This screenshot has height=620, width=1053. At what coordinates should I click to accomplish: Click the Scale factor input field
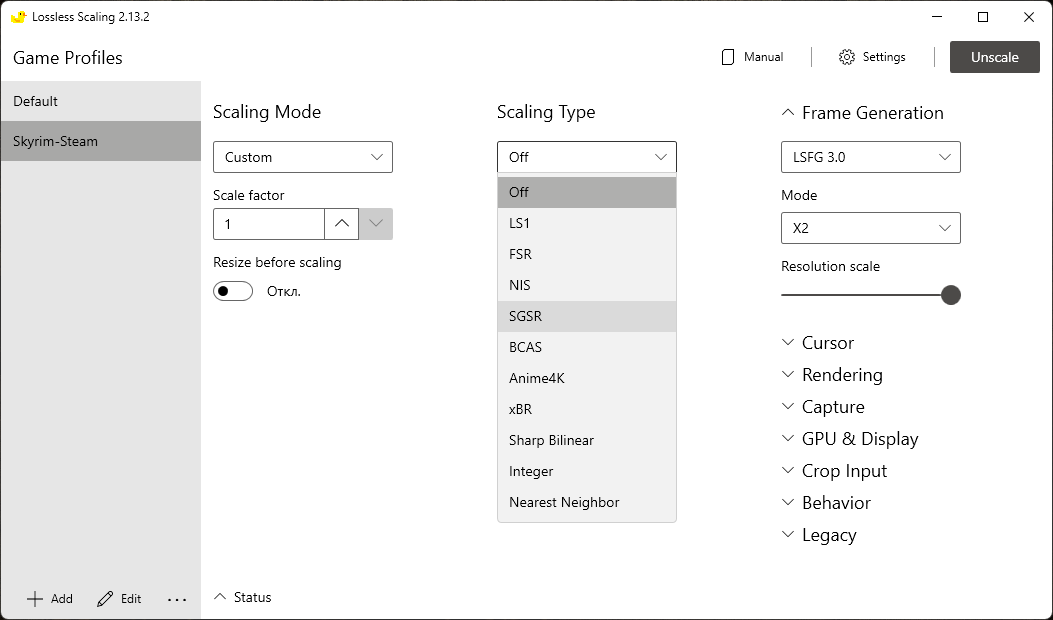coord(268,224)
